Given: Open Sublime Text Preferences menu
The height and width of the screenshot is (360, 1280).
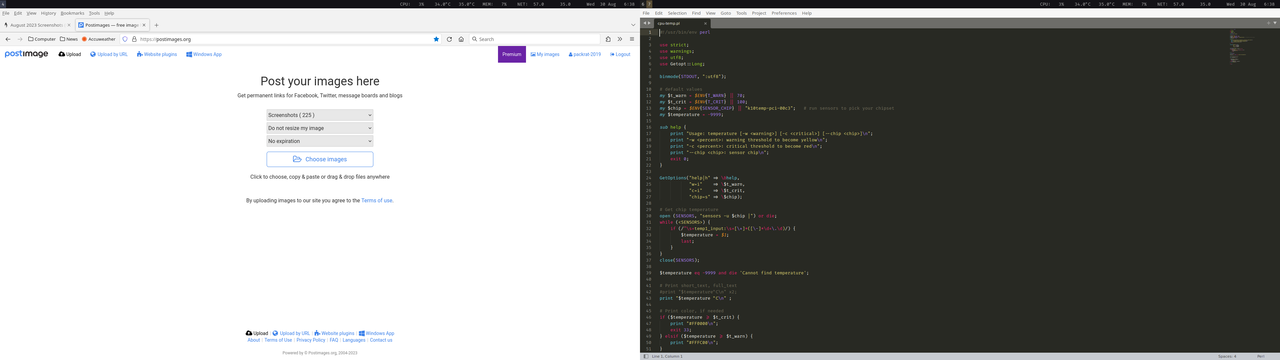Looking at the screenshot, I should (784, 13).
